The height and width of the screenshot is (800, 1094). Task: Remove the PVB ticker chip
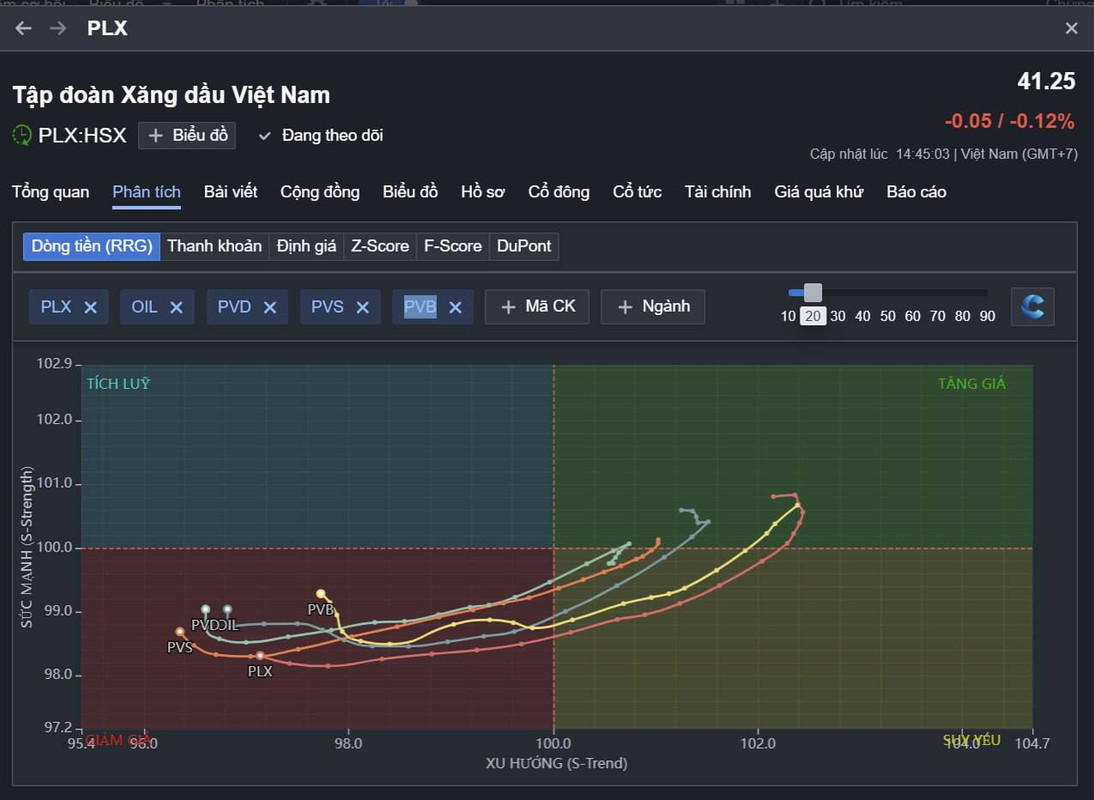click(x=456, y=308)
